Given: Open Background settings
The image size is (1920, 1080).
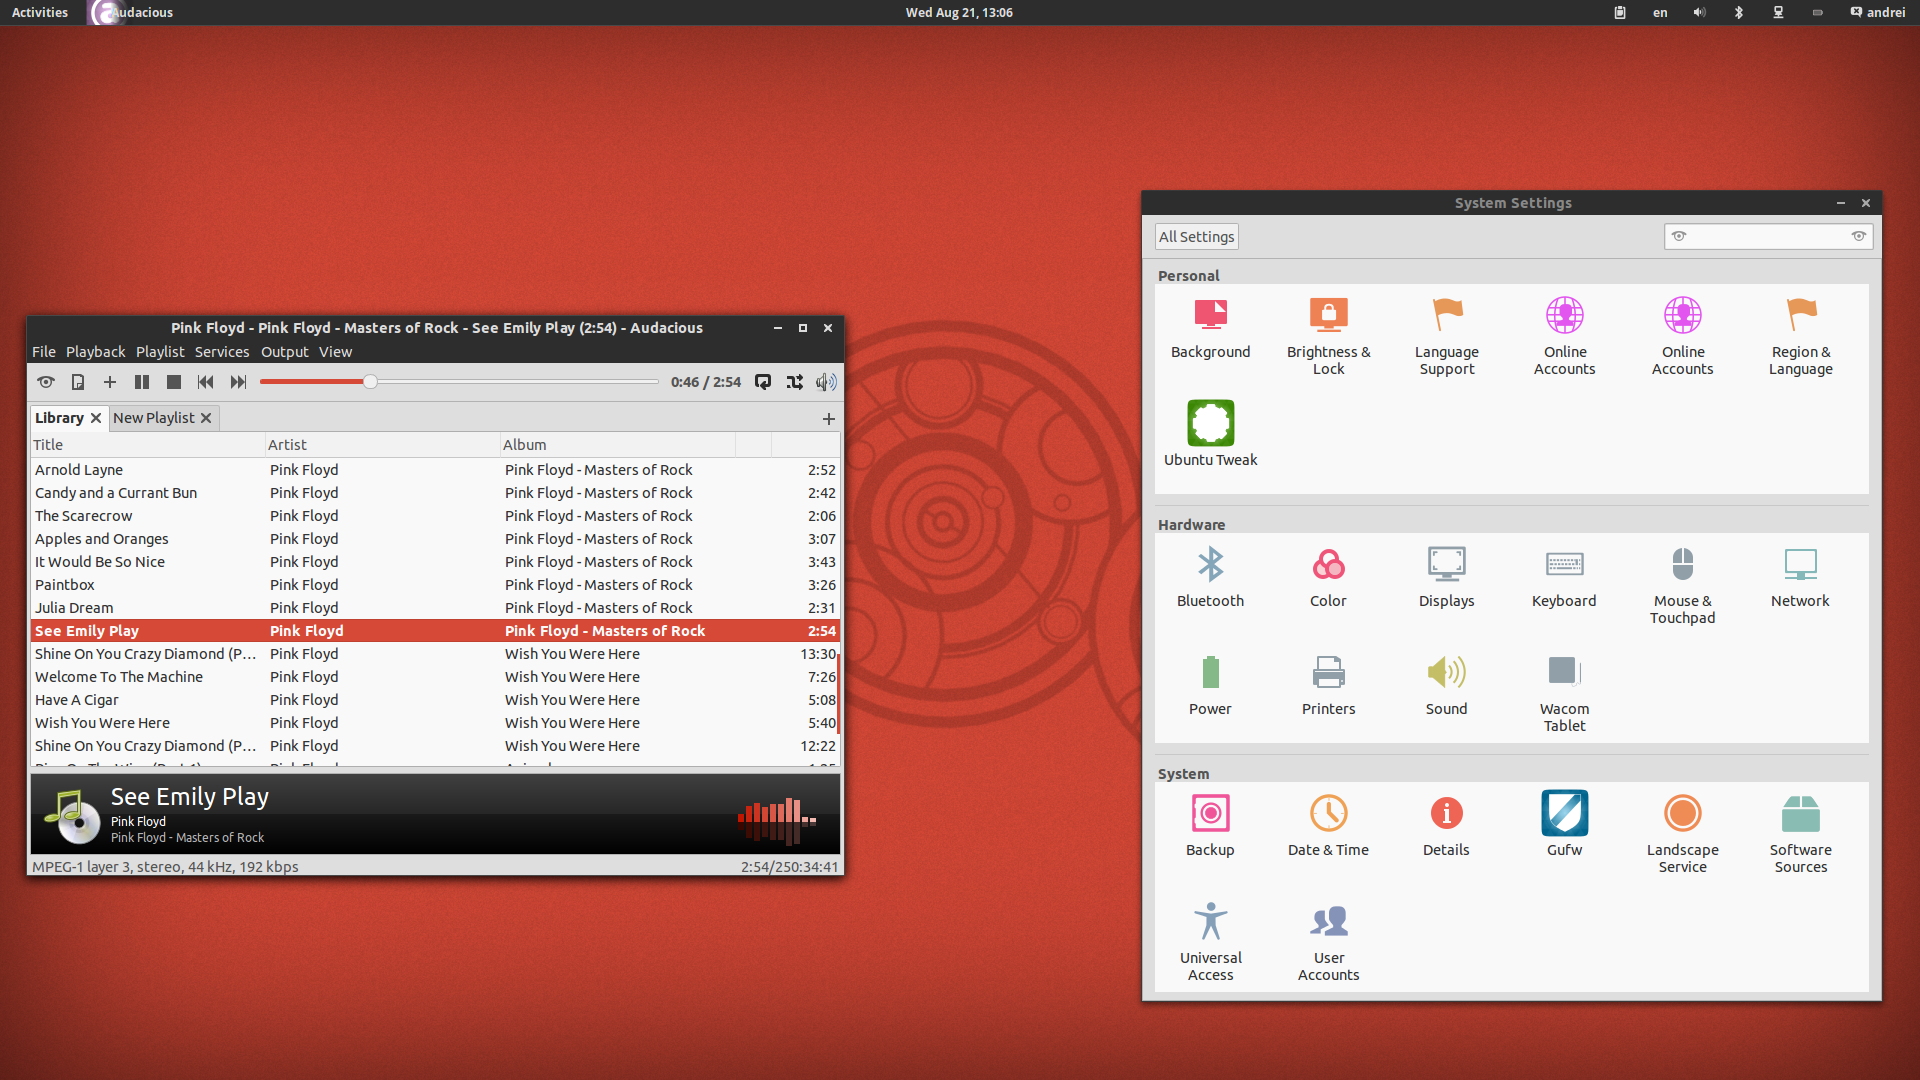Looking at the screenshot, I should [1211, 329].
